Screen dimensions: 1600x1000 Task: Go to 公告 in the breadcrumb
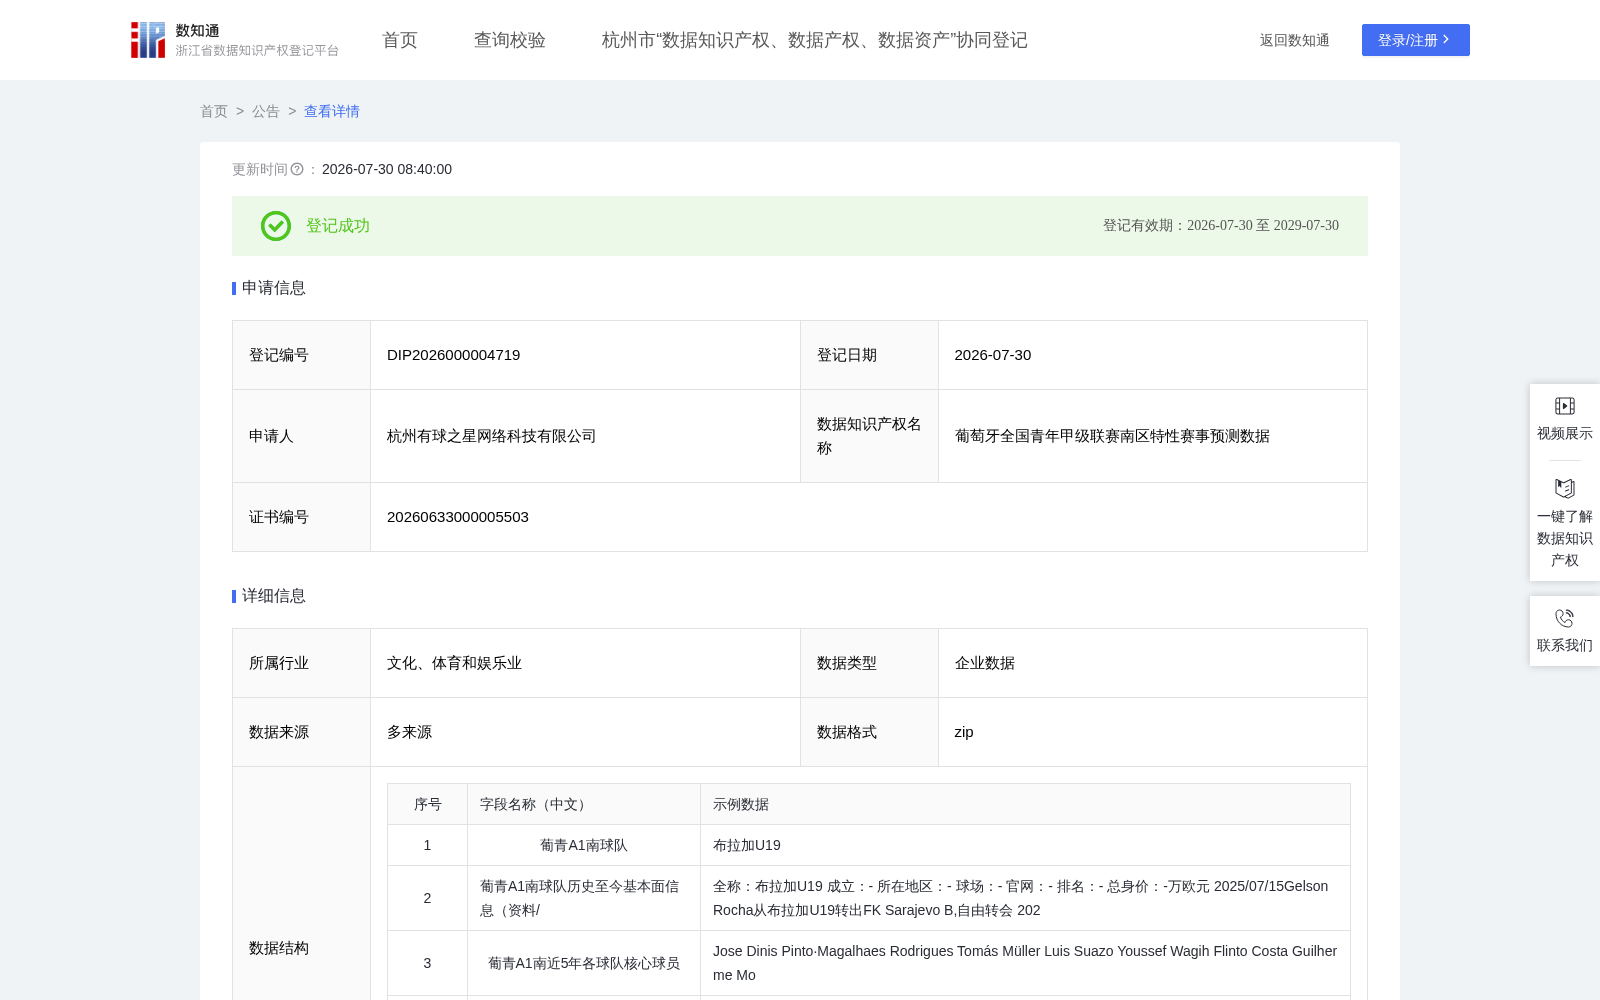click(x=266, y=111)
